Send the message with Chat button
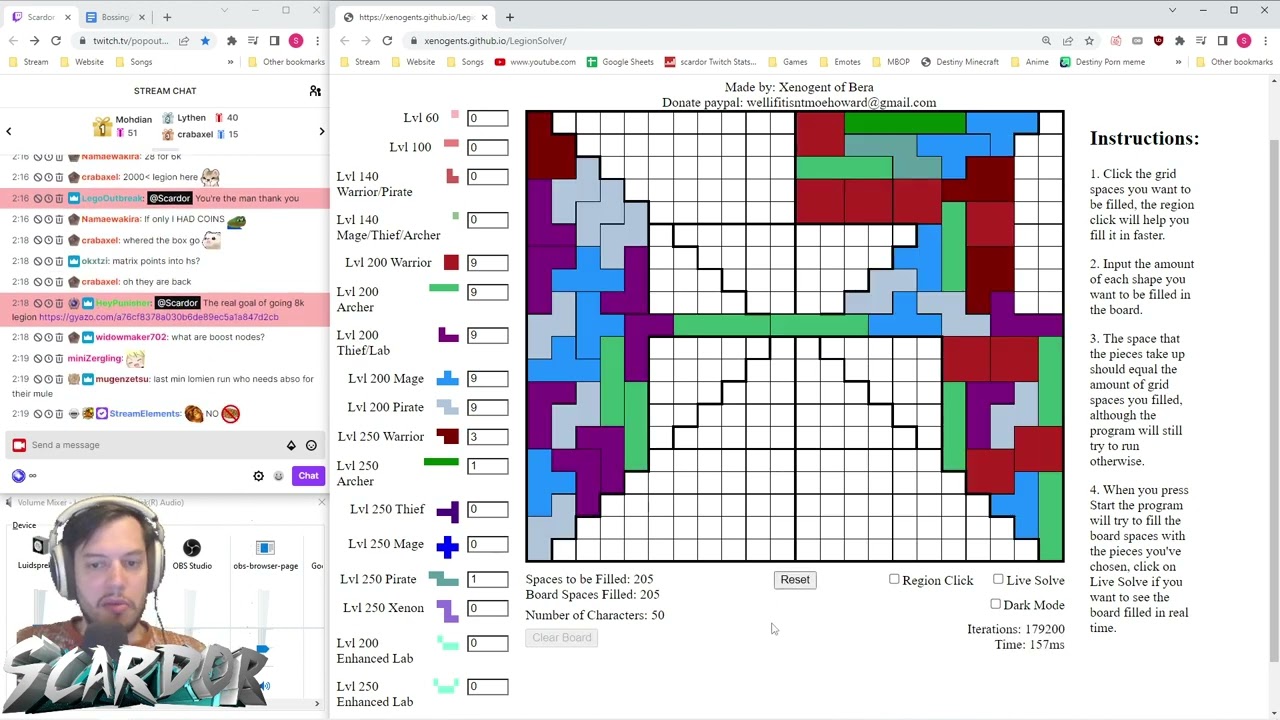Image resolution: width=1280 pixels, height=720 pixels. pos(308,476)
